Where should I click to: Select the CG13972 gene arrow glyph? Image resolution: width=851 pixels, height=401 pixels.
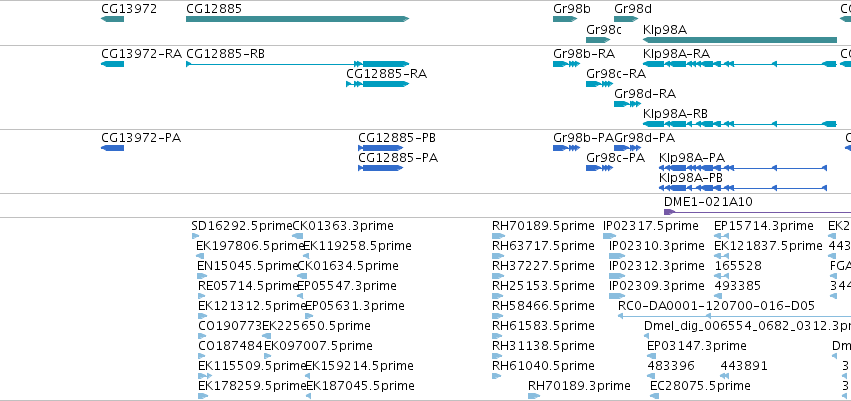pos(112,19)
